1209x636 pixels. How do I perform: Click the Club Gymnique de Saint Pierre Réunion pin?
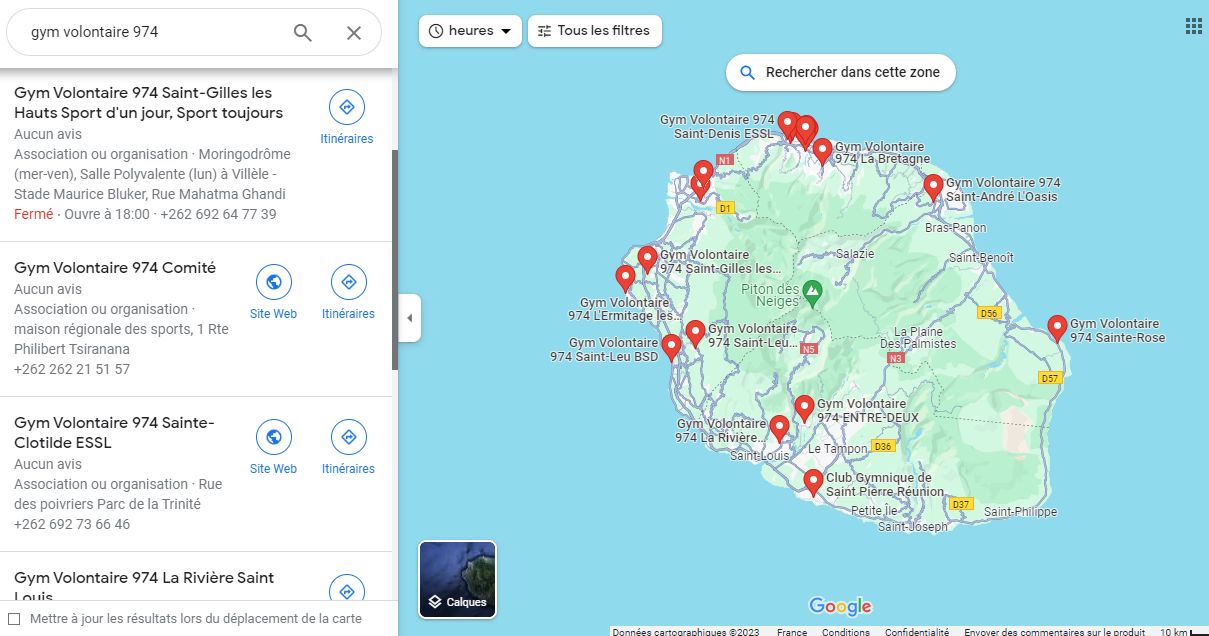pyautogui.click(x=813, y=482)
